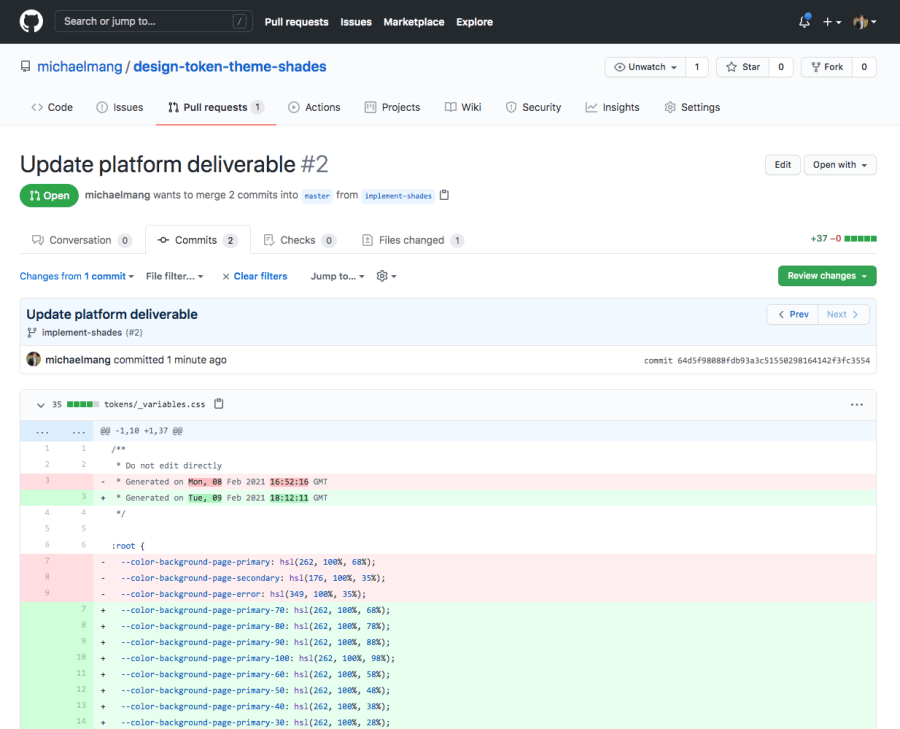Star the repository
This screenshot has width=900, height=729.
[744, 67]
